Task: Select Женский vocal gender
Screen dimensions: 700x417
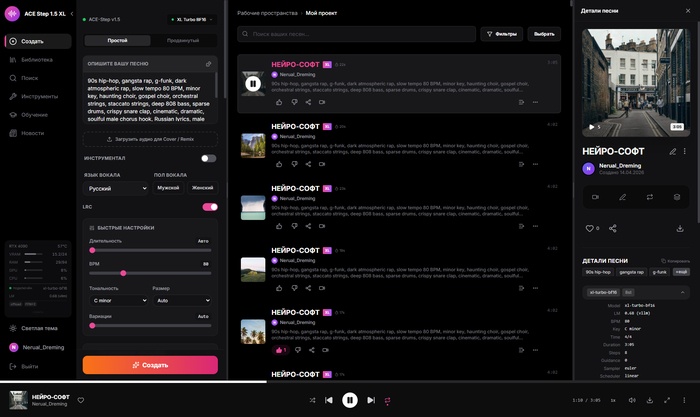Action: 202,188
